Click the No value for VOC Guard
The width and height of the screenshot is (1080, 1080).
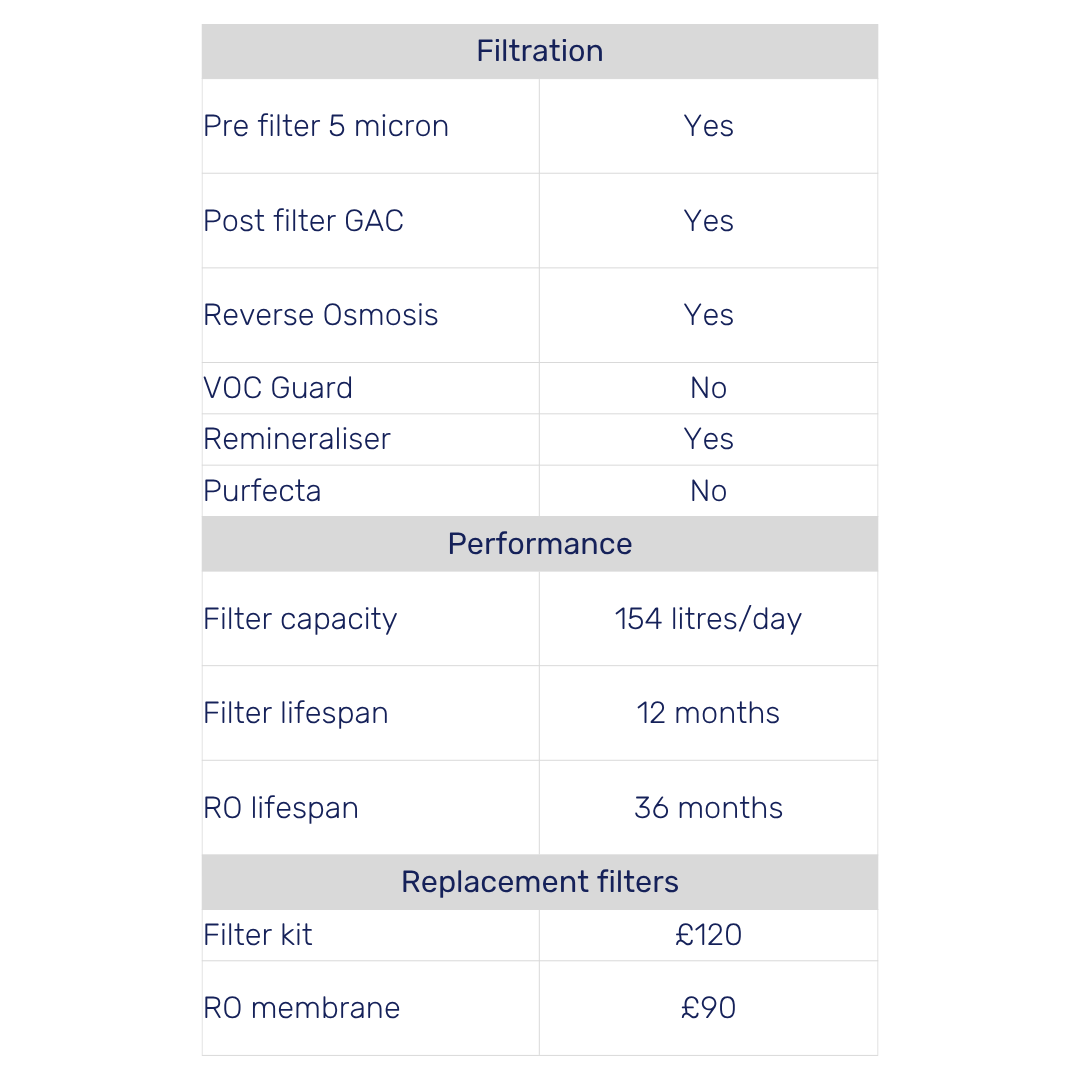[x=708, y=388]
